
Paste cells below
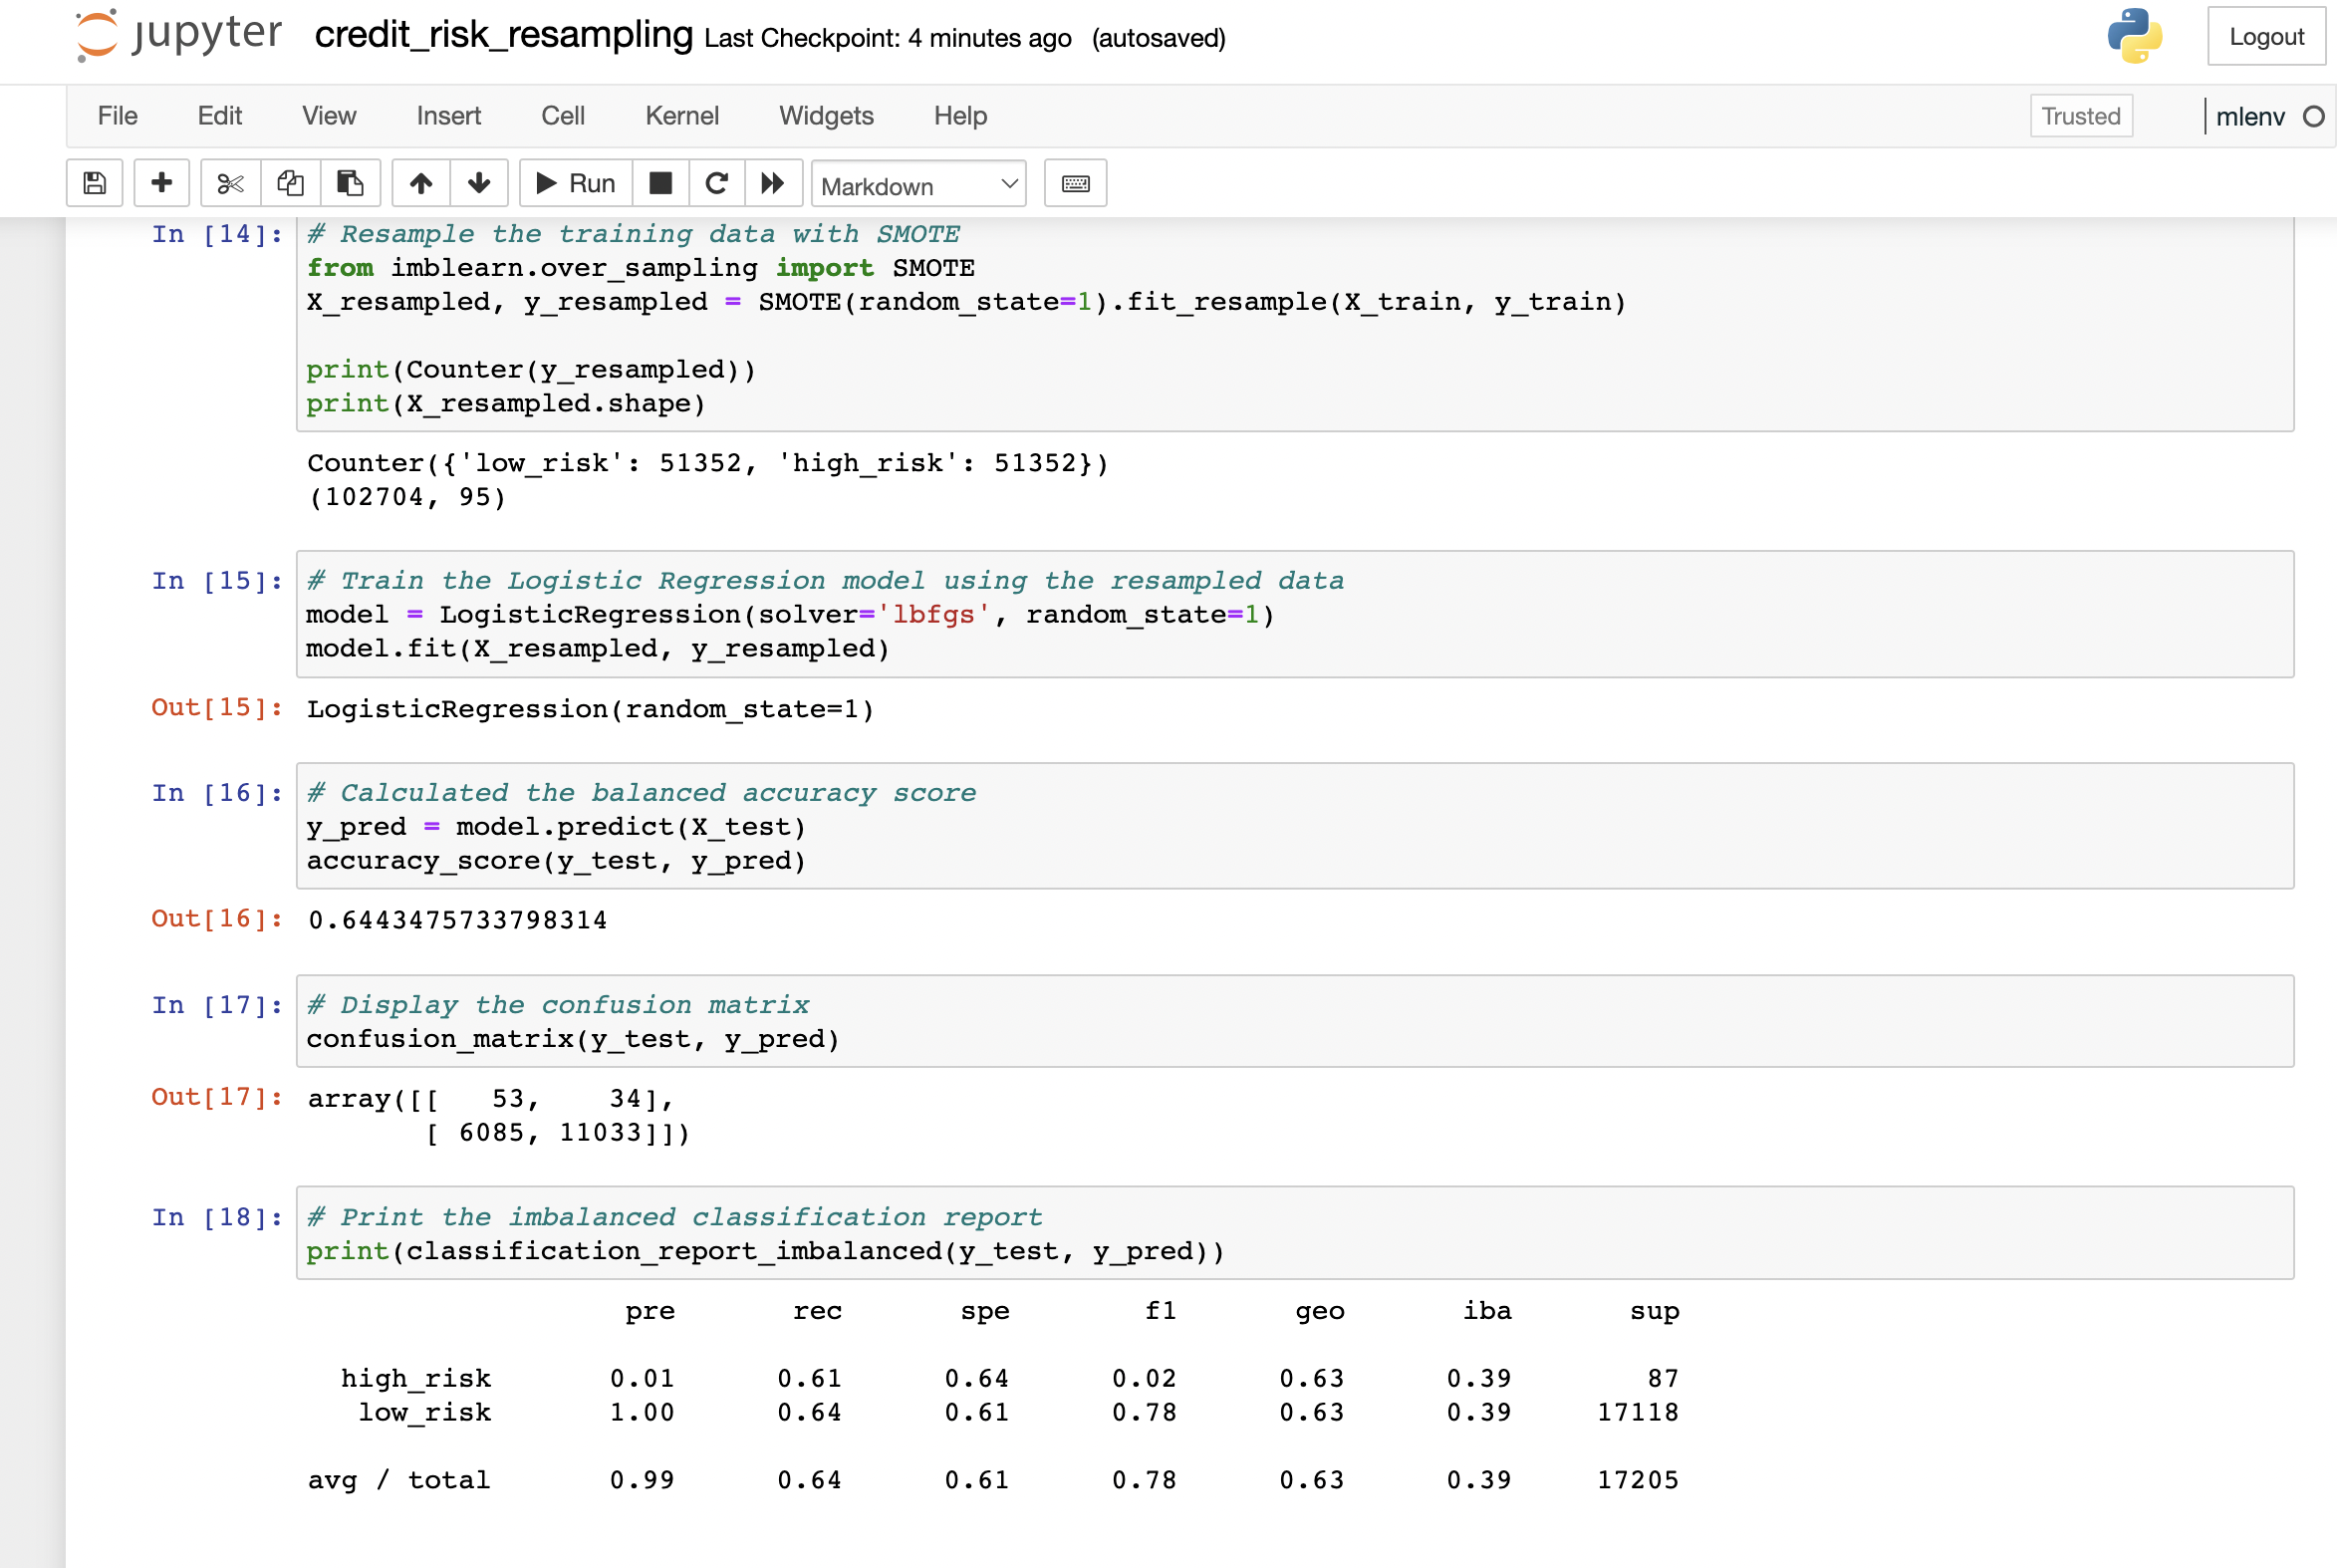click(350, 183)
